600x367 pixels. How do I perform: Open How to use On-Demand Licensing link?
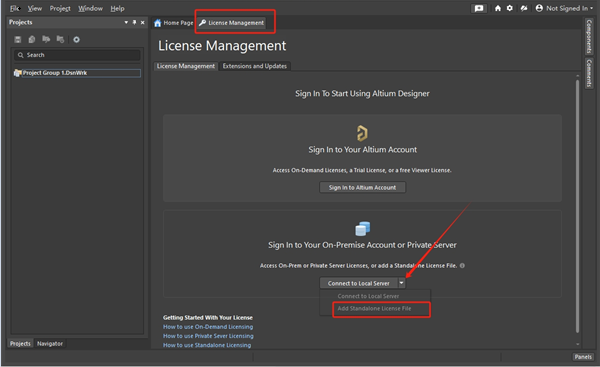click(x=208, y=327)
